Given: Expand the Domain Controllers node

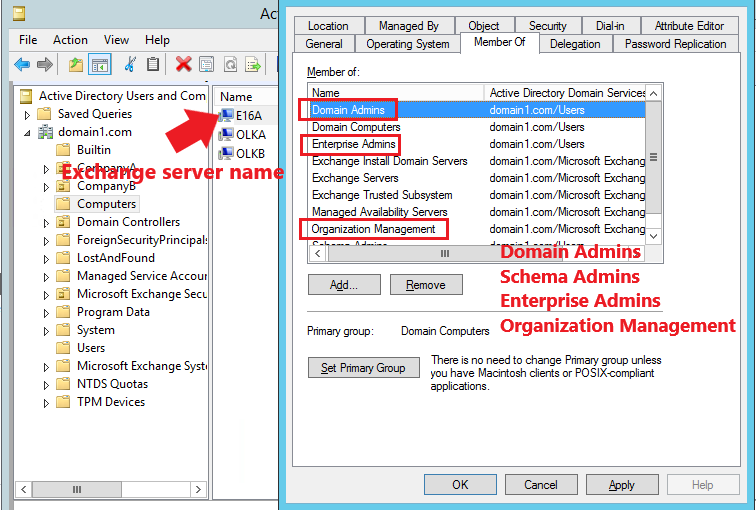Looking at the screenshot, I should click(x=46, y=223).
